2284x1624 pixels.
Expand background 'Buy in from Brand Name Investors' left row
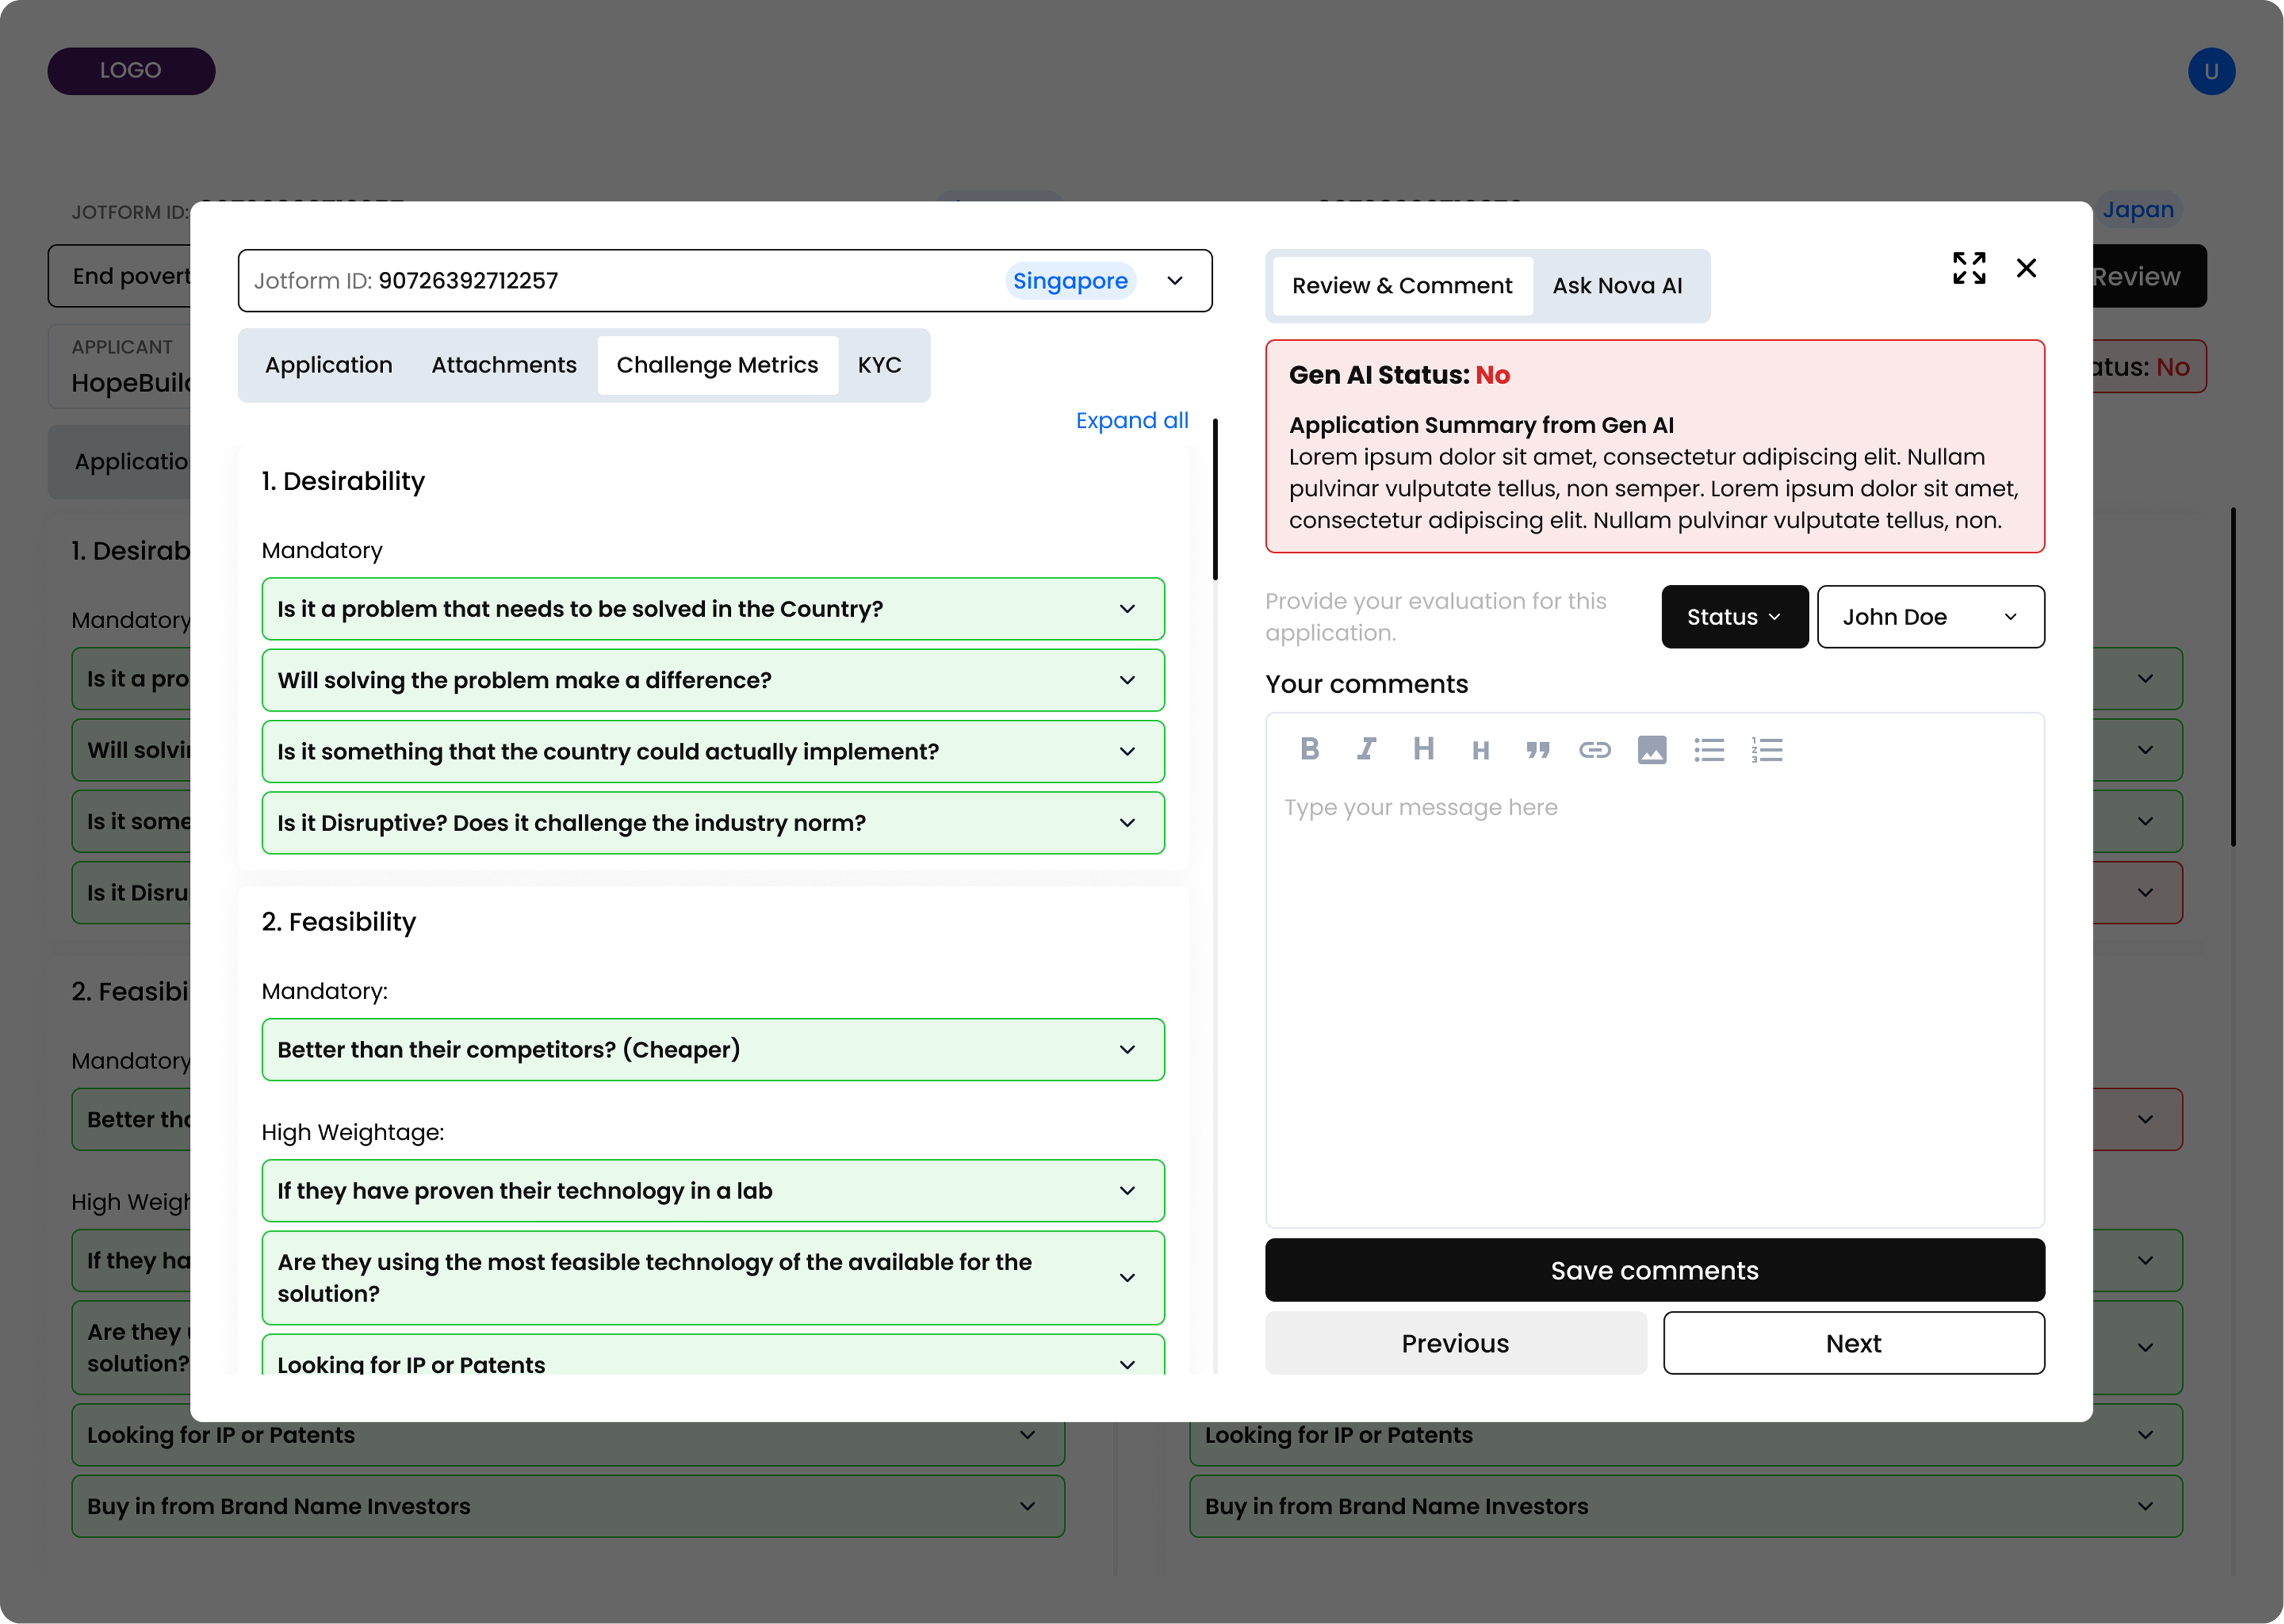click(568, 1506)
